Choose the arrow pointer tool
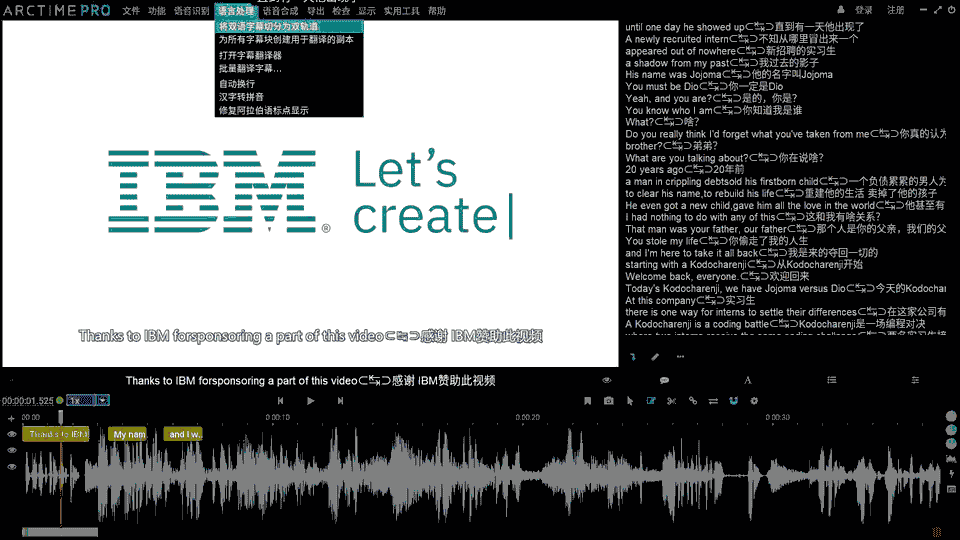Viewport: 960px width, 540px height. (x=630, y=401)
